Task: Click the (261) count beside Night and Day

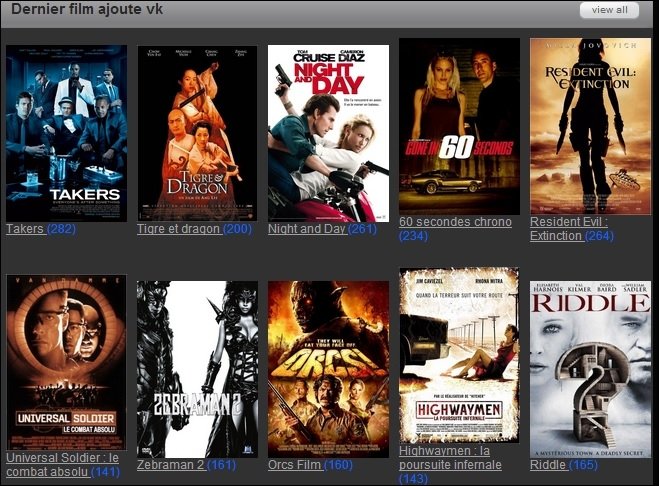Action: 362,229
